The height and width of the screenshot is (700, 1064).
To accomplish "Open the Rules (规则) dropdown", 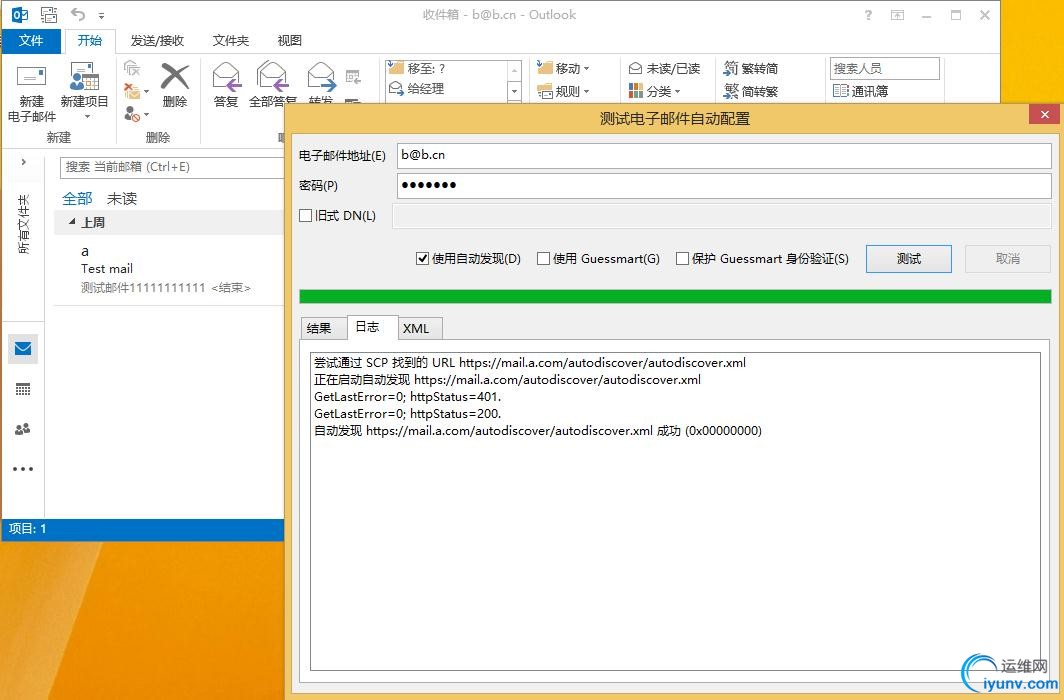I will (x=563, y=91).
